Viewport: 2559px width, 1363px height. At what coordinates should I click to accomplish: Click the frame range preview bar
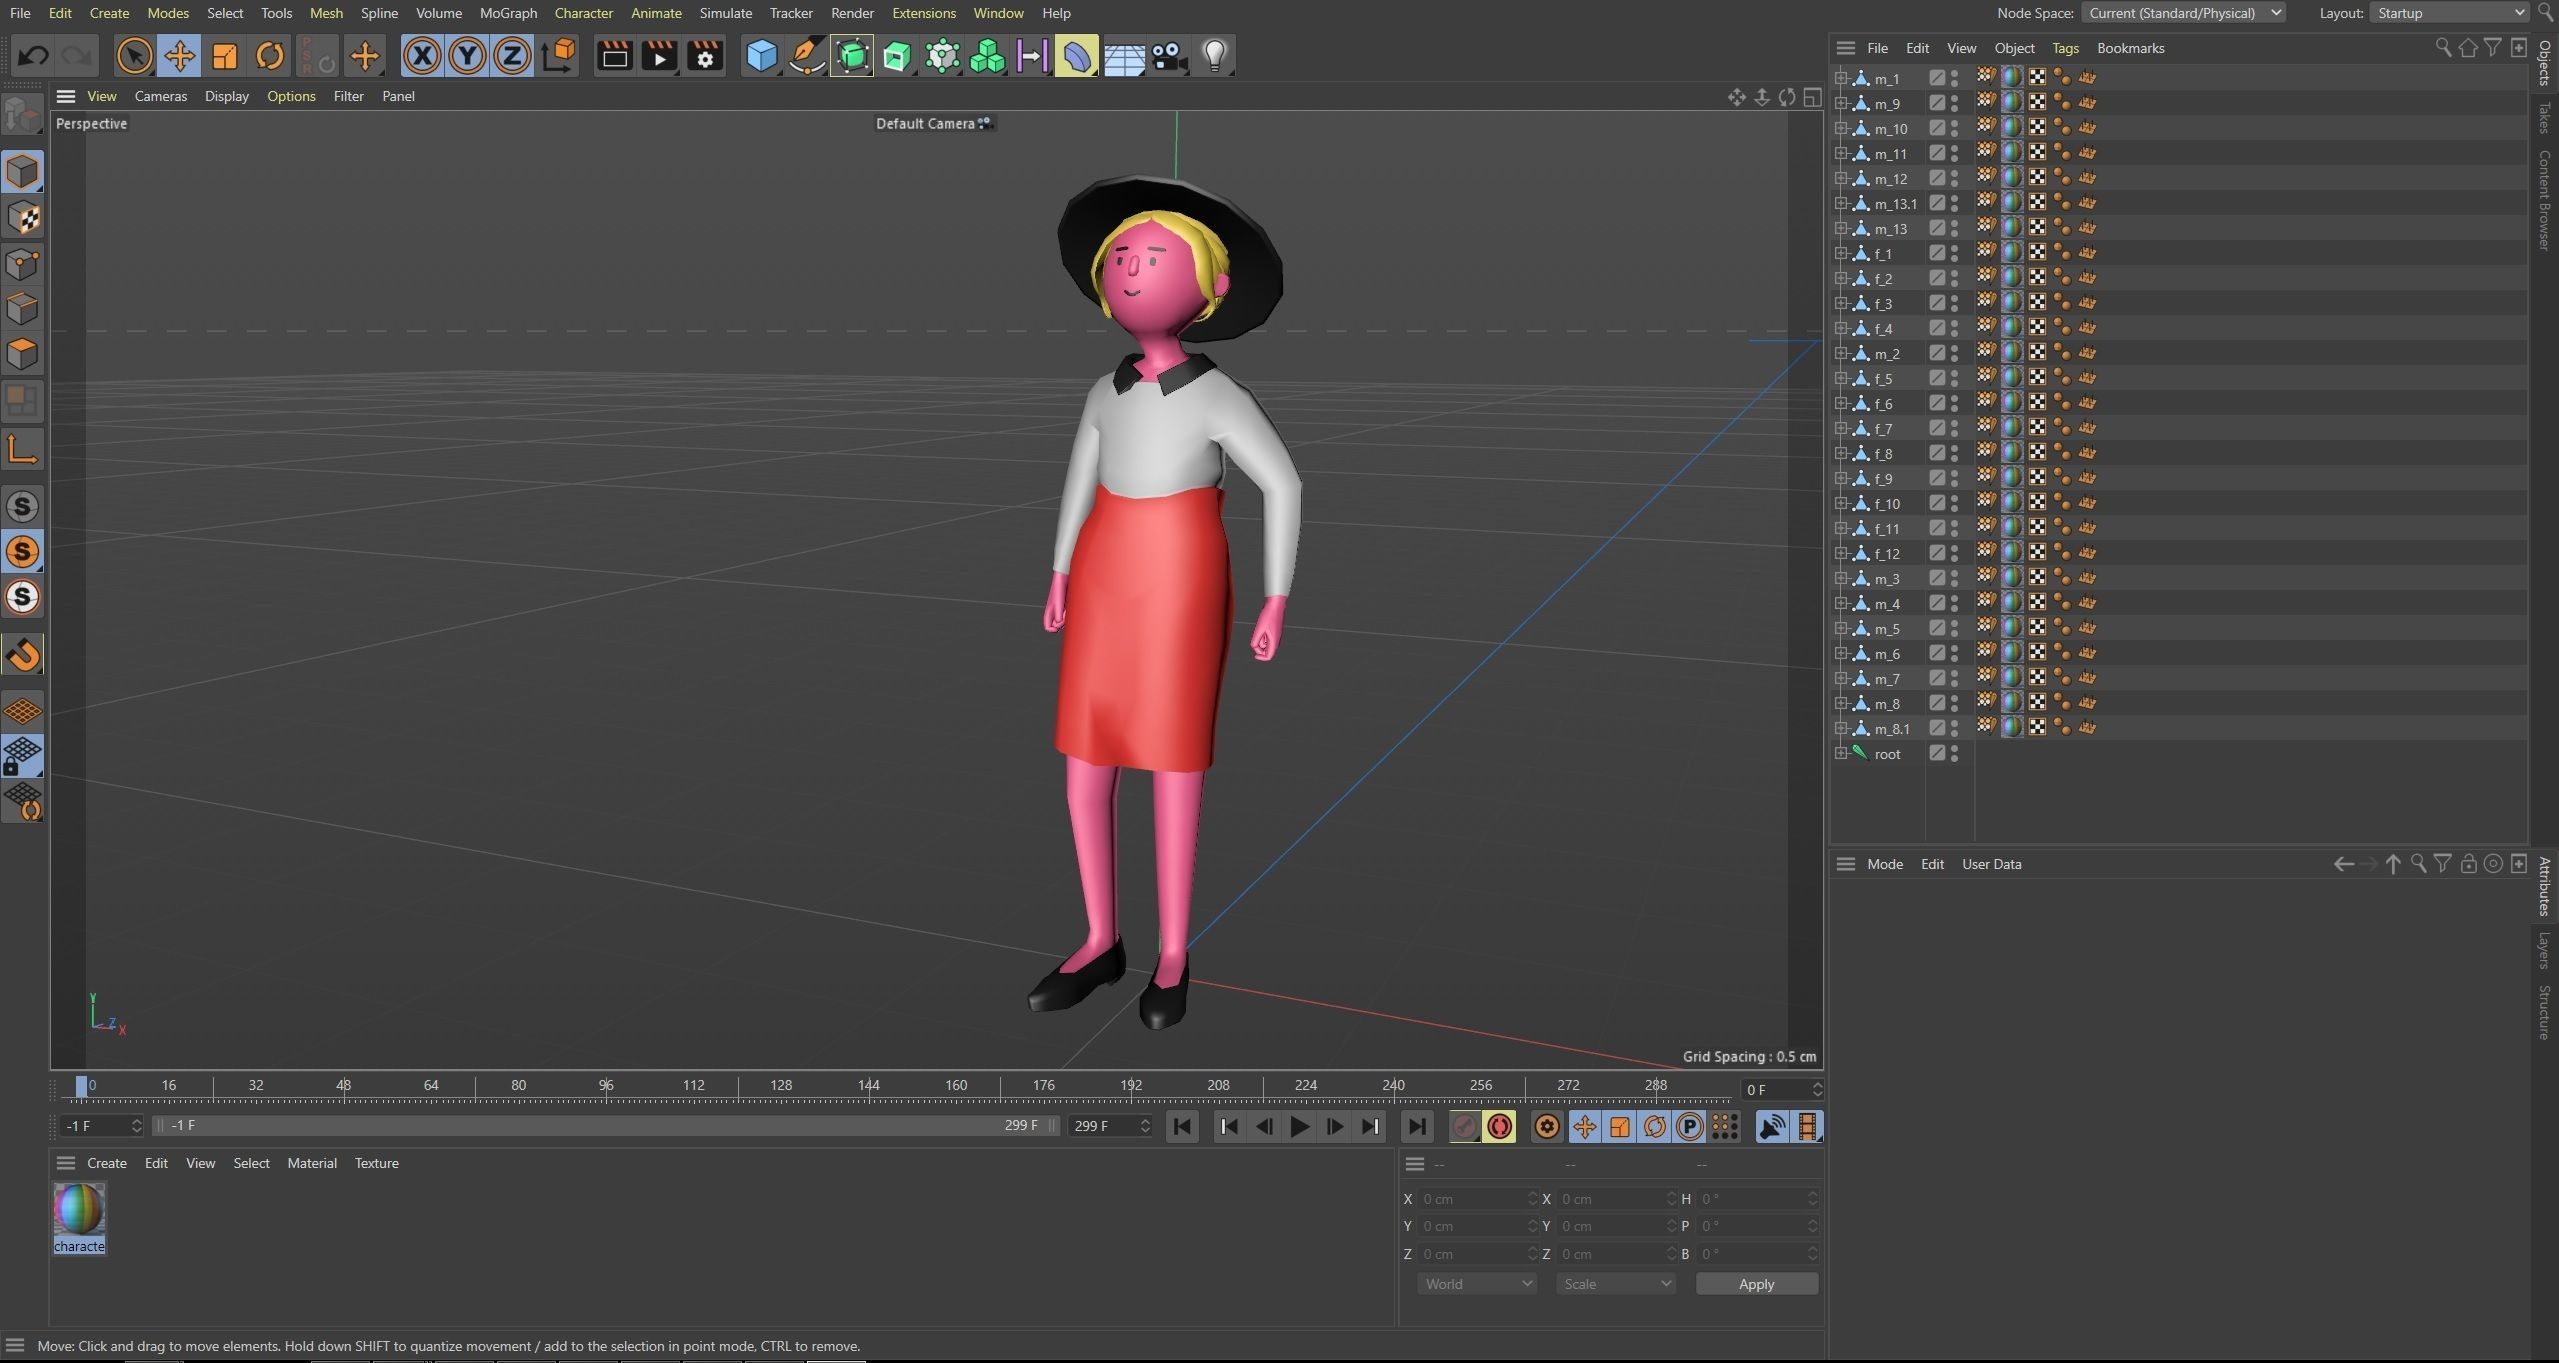click(x=605, y=1126)
